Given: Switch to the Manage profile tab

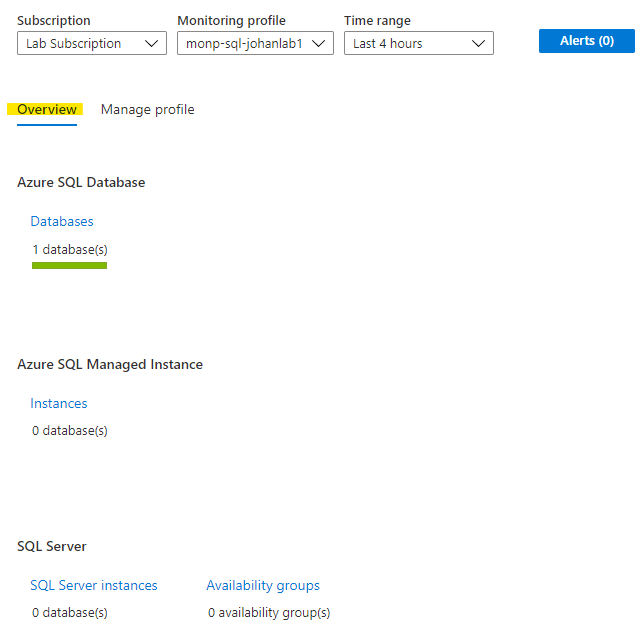Looking at the screenshot, I should point(147,110).
